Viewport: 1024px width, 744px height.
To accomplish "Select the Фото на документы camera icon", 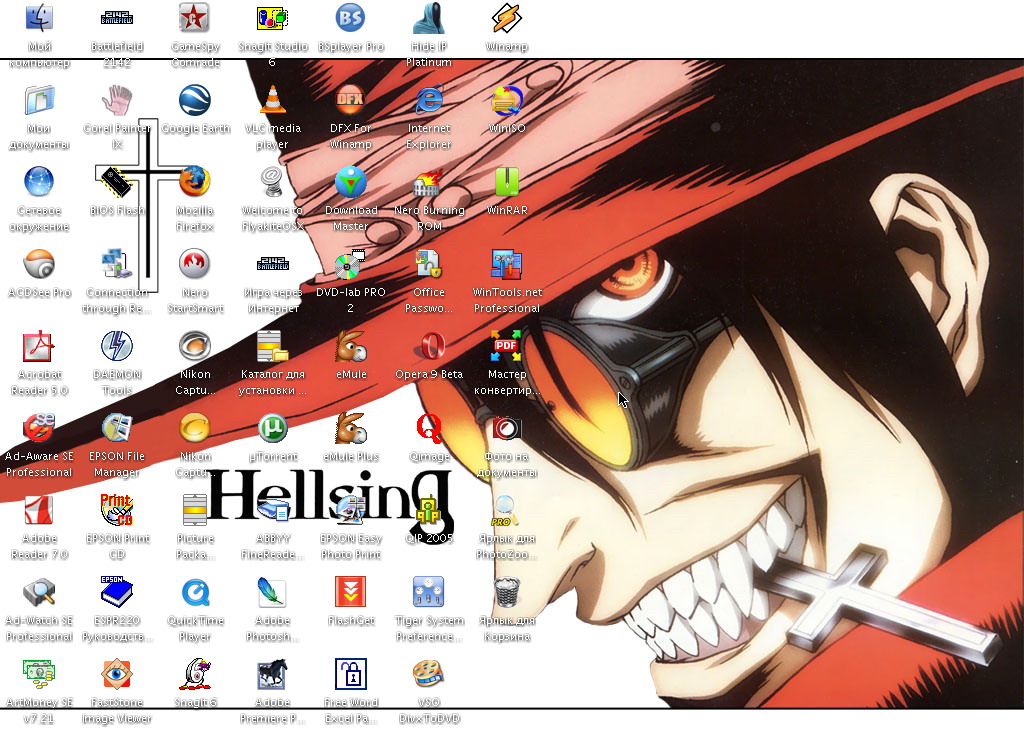I will click(506, 429).
